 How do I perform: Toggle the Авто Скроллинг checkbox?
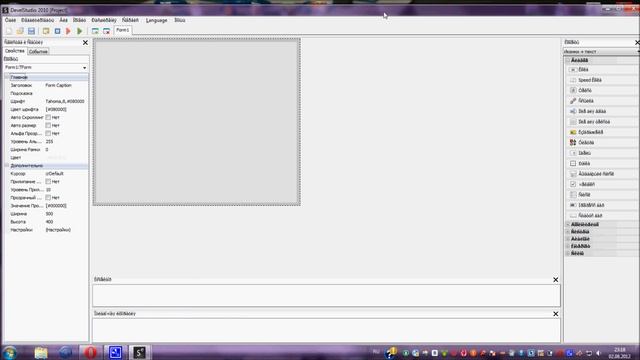tap(48, 118)
